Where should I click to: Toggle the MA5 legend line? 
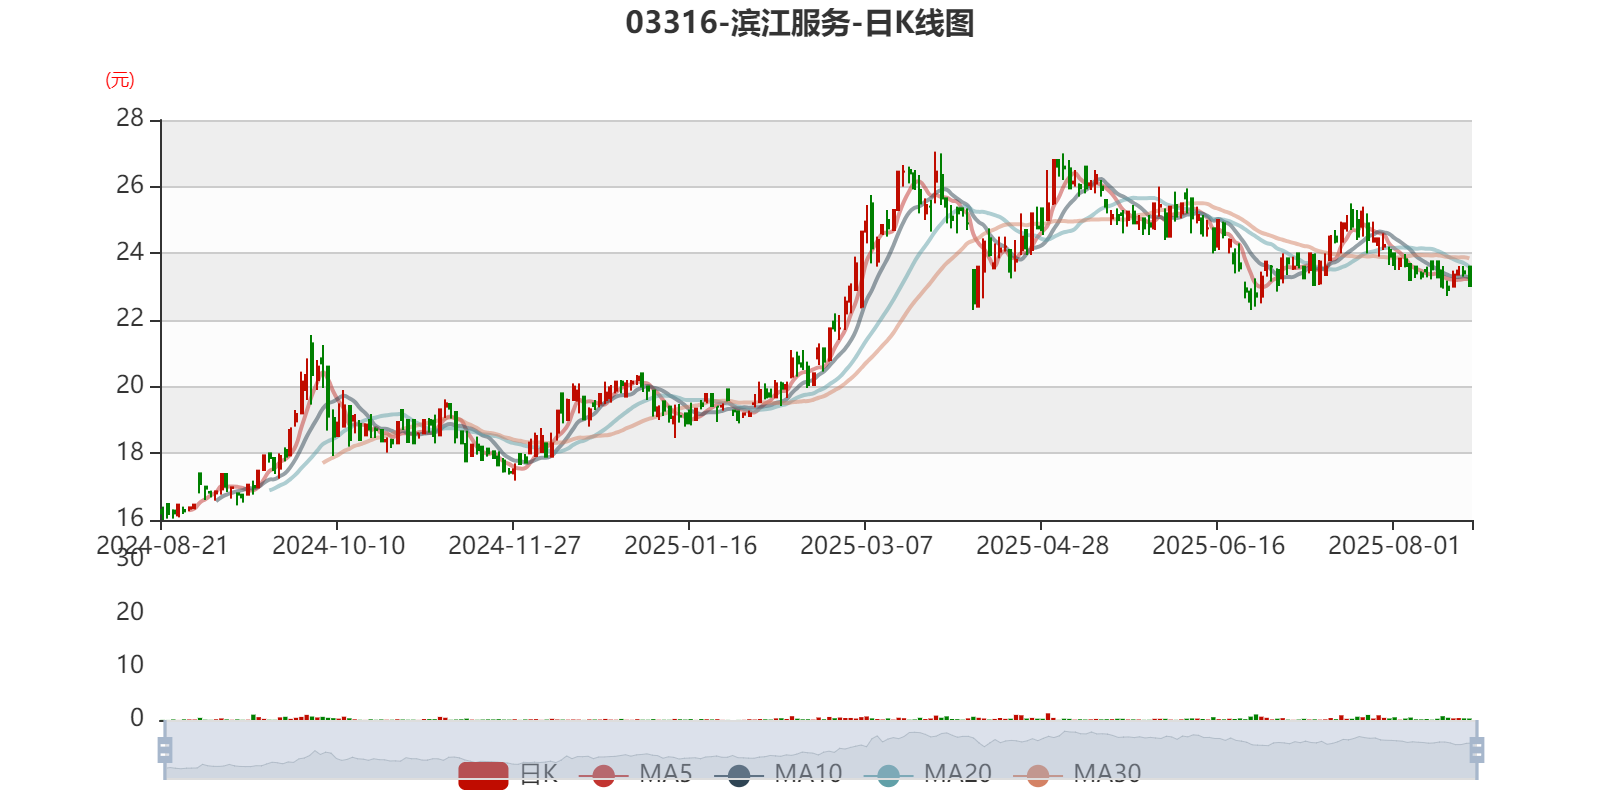[635, 774]
